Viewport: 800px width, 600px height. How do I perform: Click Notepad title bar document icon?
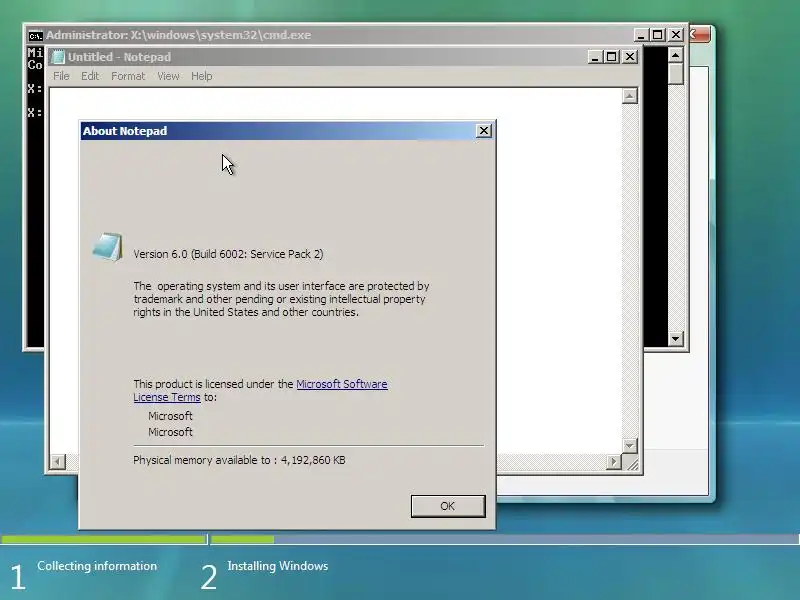59,57
